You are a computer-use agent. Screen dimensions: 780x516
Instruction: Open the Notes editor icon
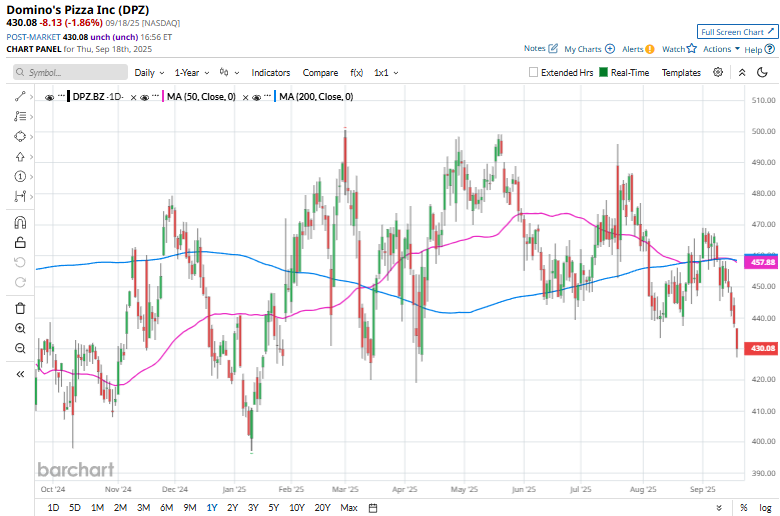coord(553,48)
